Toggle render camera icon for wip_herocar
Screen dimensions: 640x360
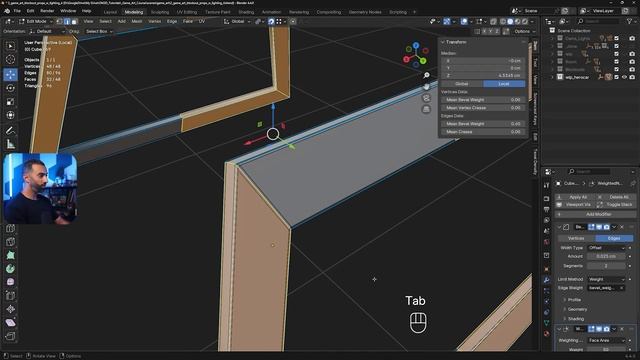point(632,77)
